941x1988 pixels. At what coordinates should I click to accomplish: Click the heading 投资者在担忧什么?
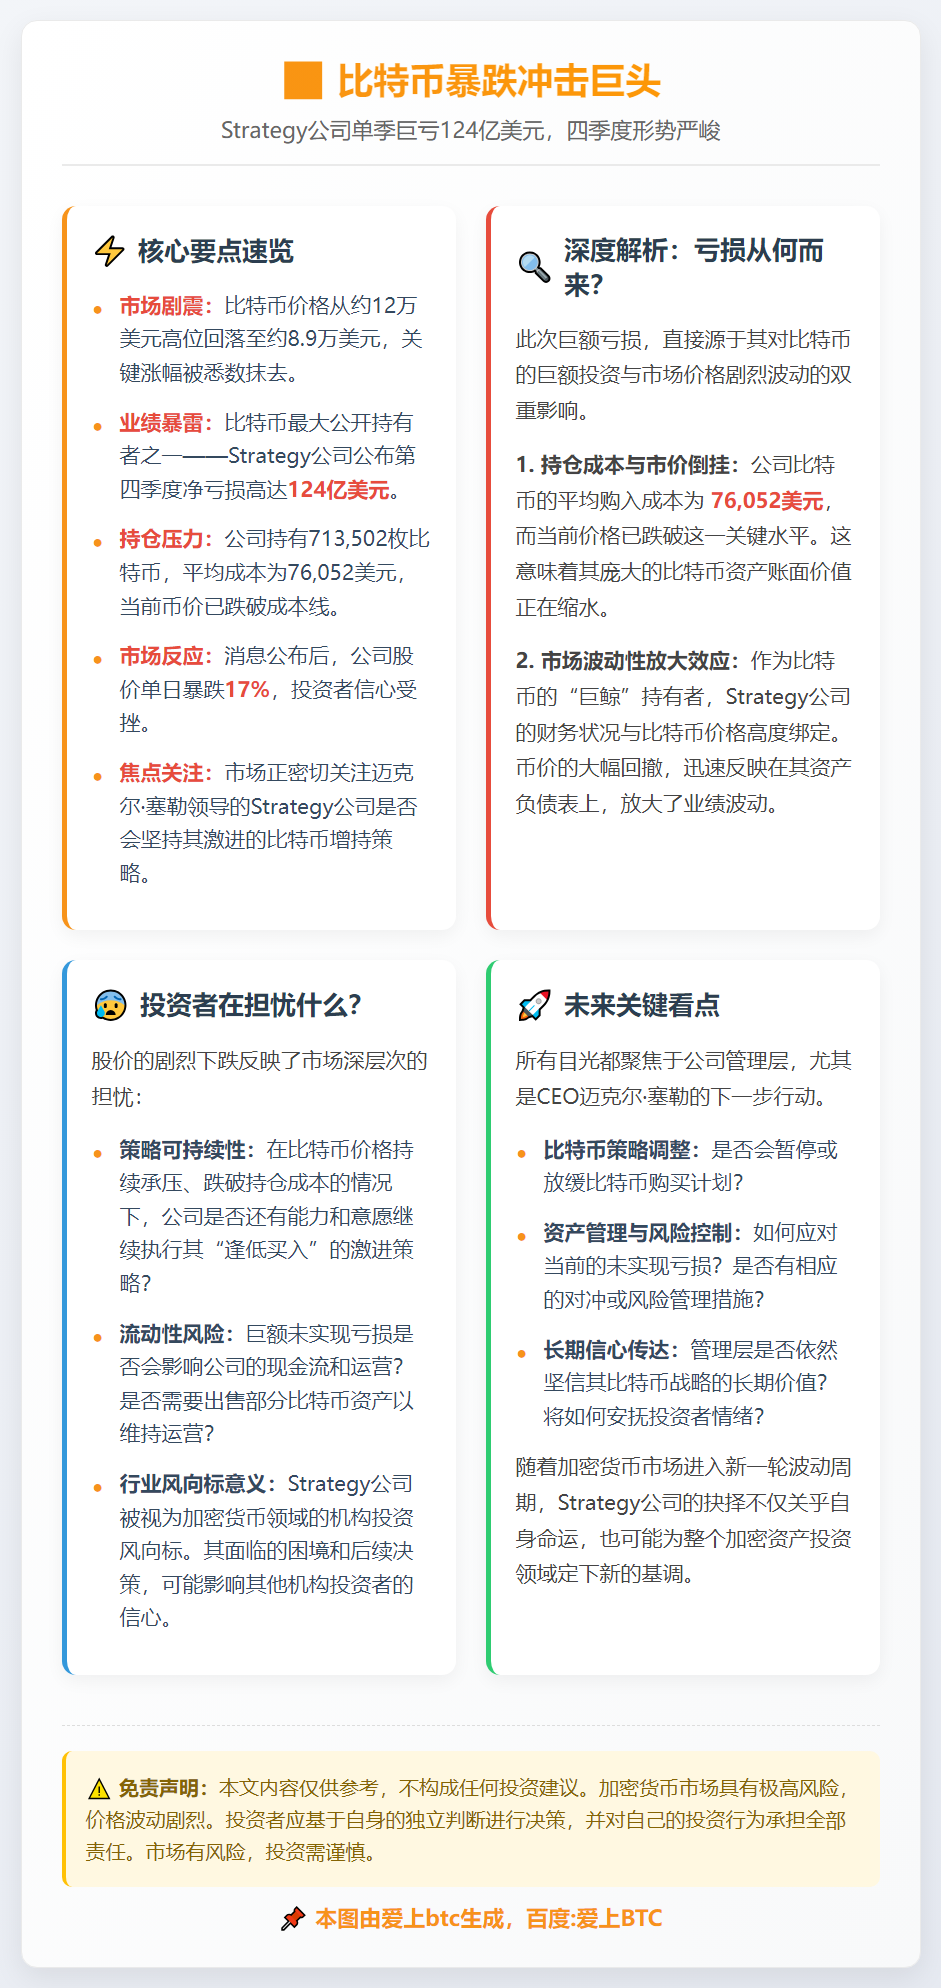250,1005
